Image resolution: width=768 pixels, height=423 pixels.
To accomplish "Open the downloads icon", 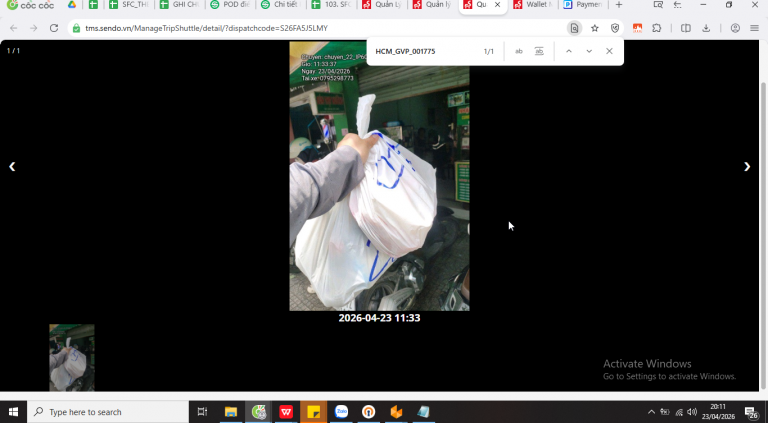I will click(706, 28).
